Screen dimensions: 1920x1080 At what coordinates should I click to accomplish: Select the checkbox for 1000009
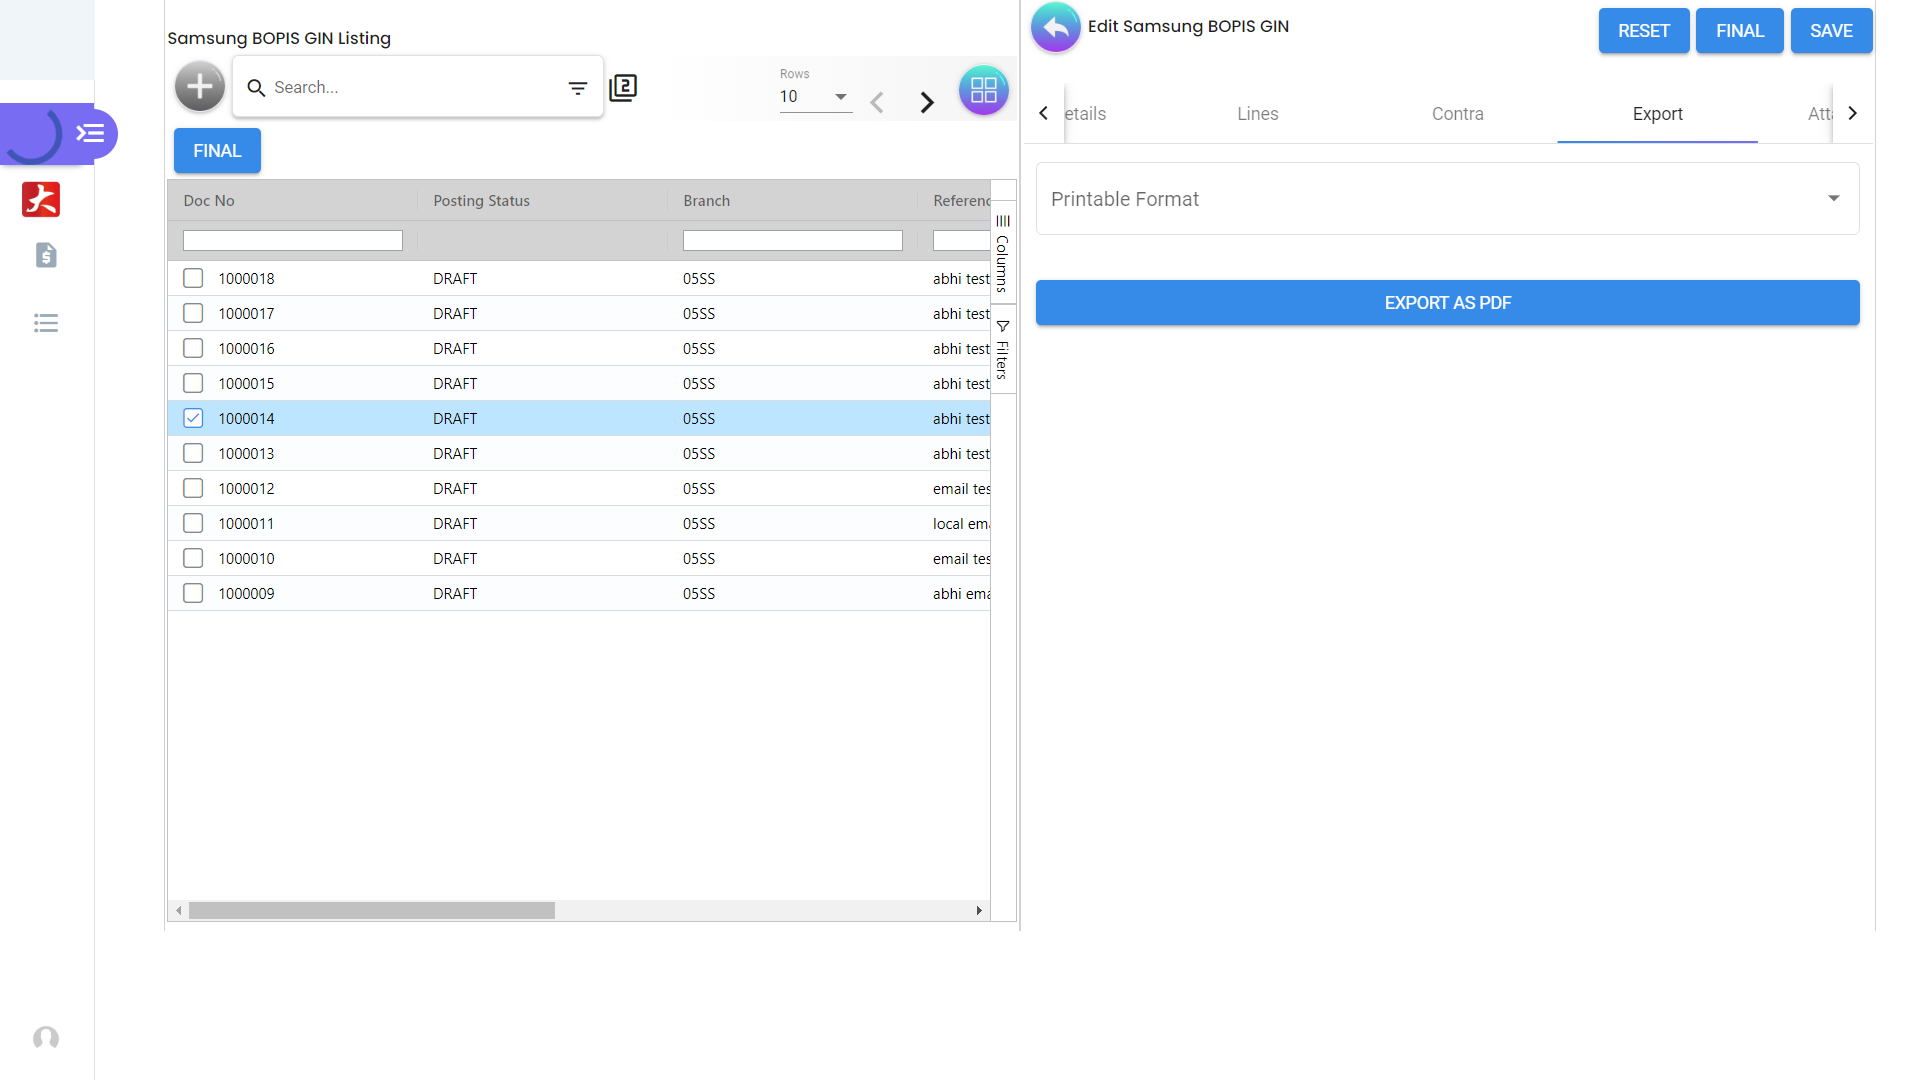[x=193, y=593]
